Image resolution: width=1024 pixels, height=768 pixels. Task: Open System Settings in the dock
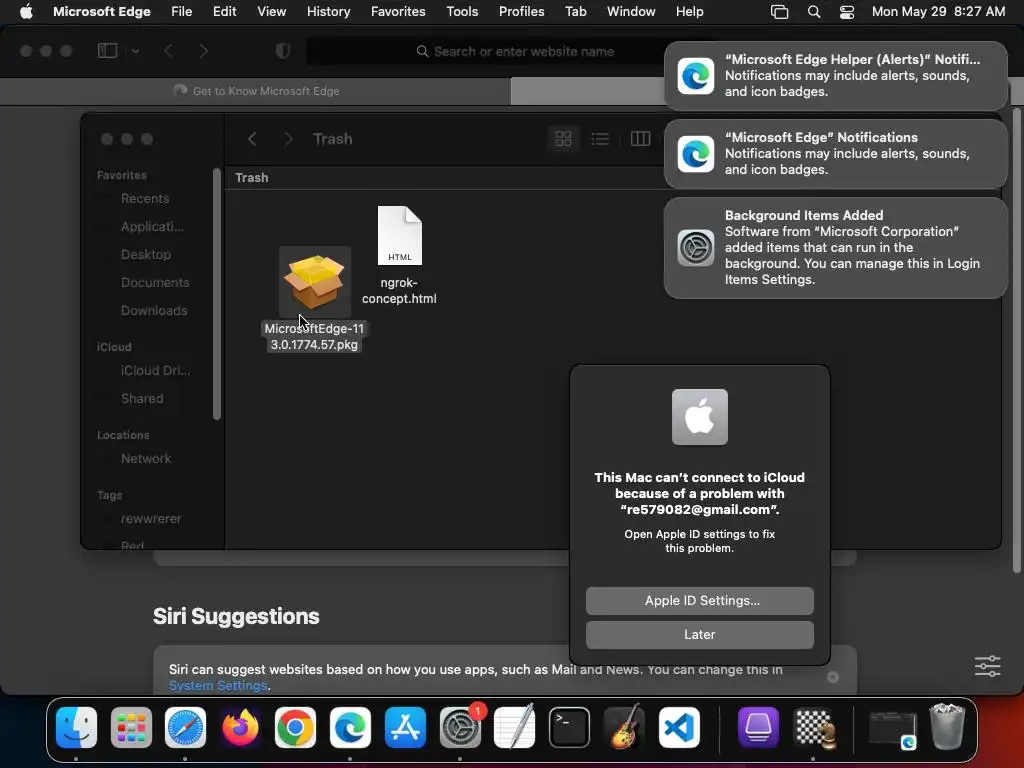tap(460, 728)
